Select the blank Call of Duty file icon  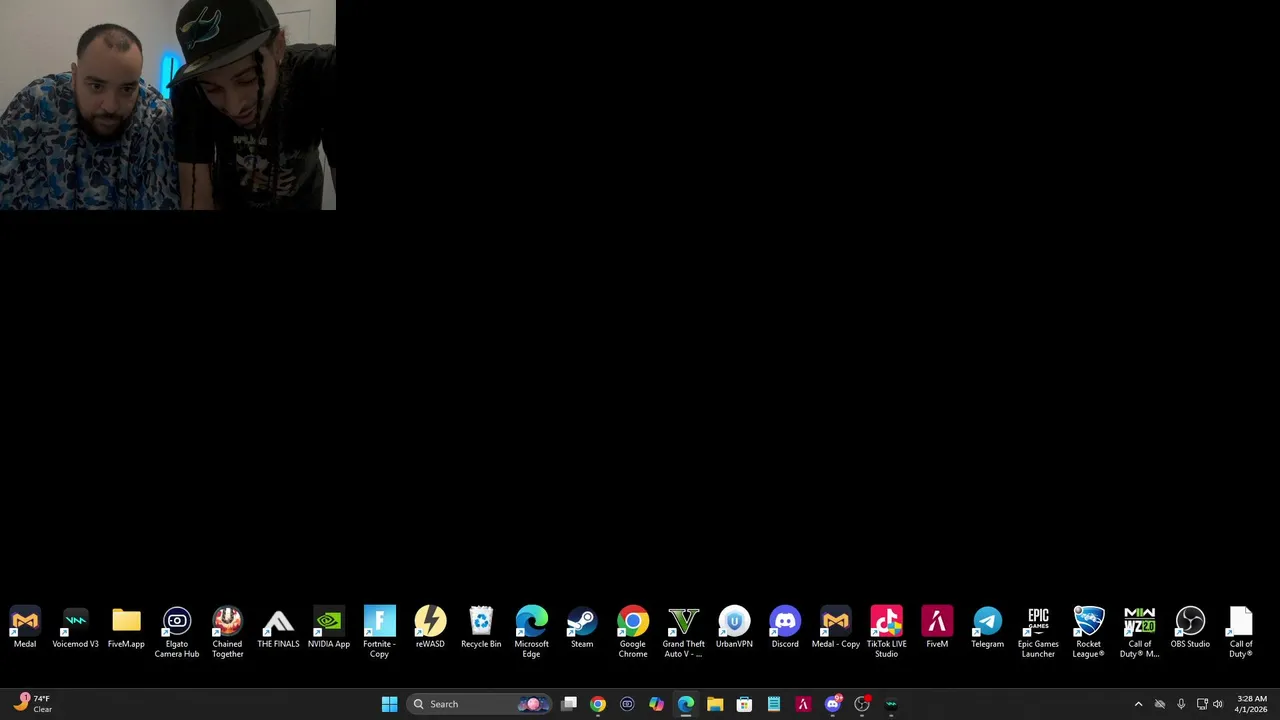(x=1241, y=632)
